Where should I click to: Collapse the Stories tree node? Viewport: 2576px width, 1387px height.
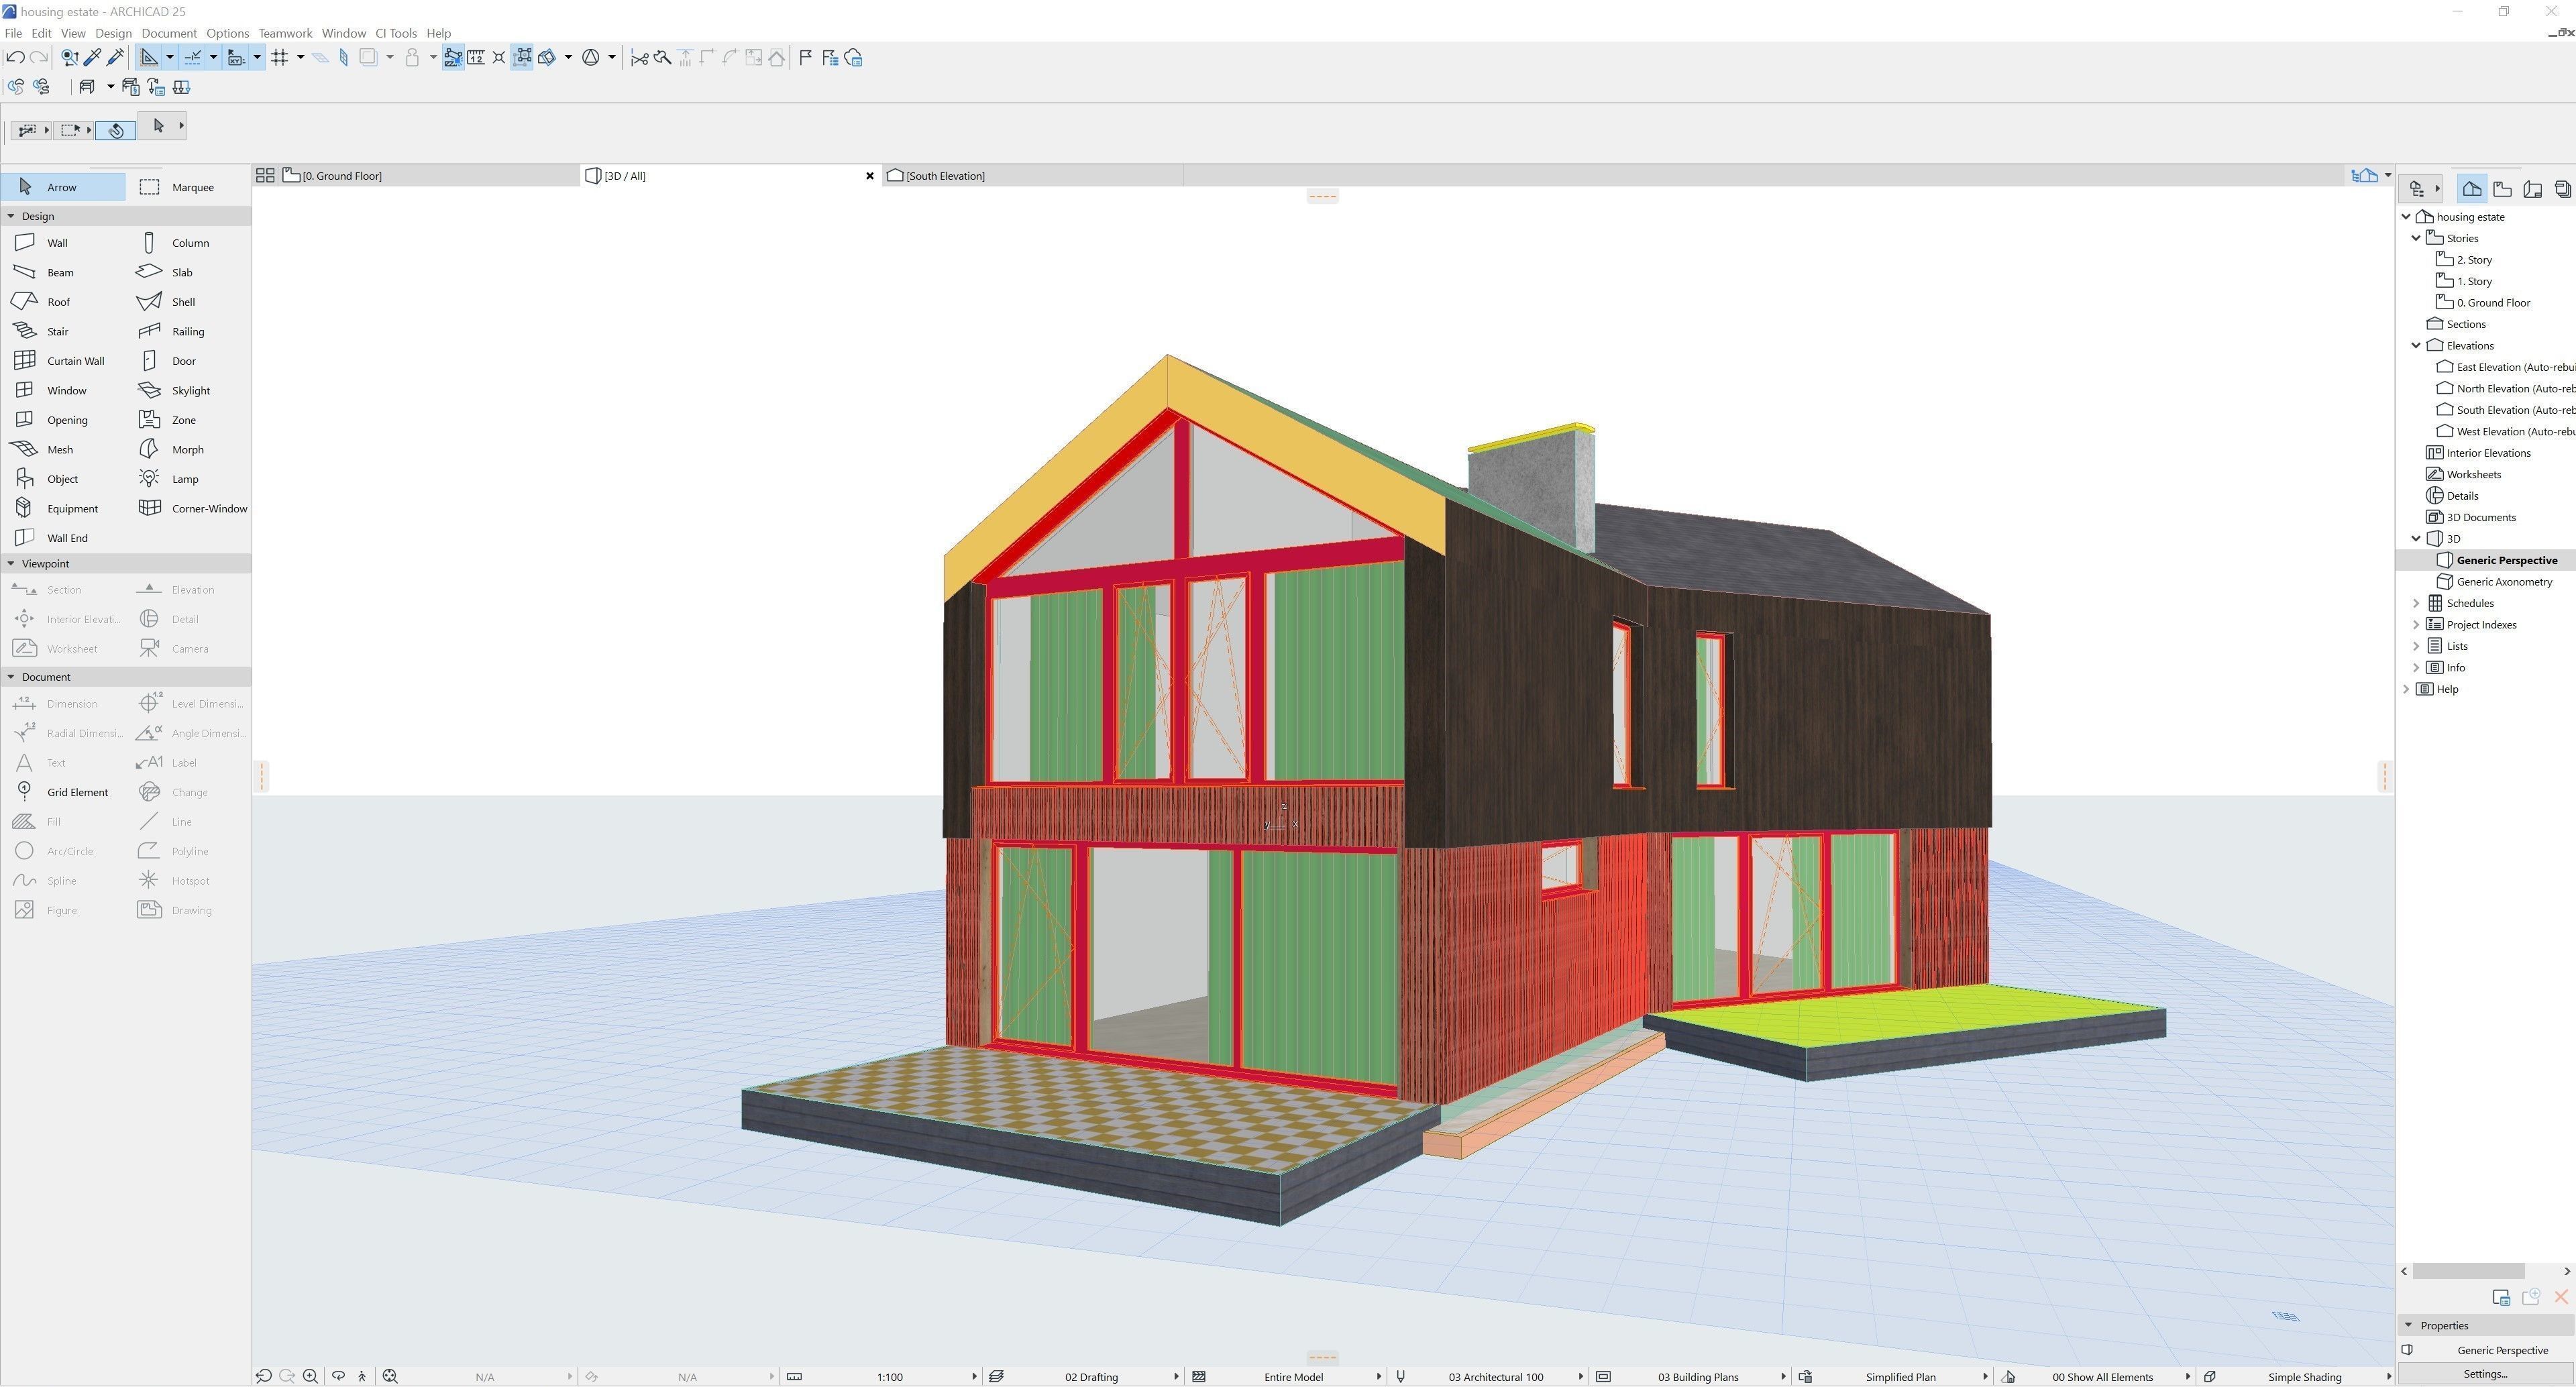tap(2416, 238)
